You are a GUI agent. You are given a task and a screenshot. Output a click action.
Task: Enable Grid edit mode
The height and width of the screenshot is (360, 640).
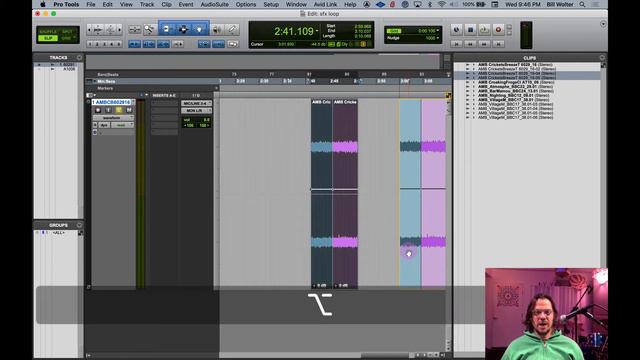[66, 38]
